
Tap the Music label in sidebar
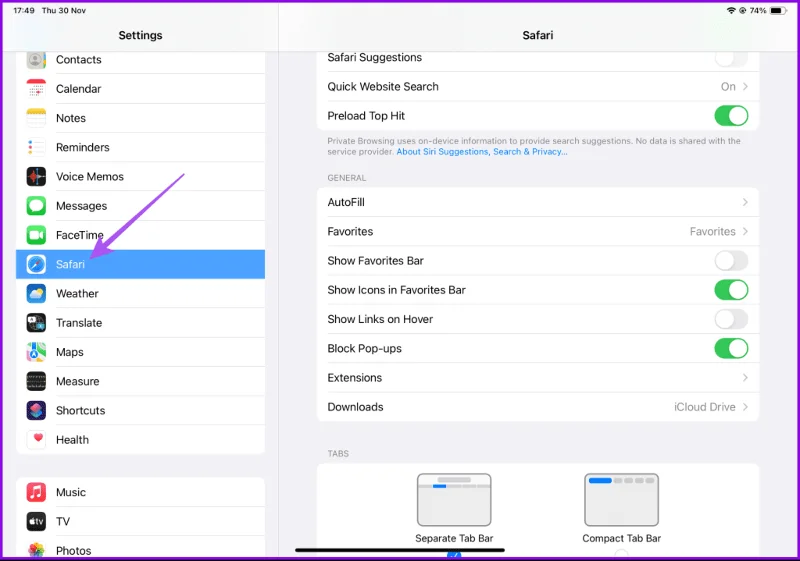tap(71, 492)
